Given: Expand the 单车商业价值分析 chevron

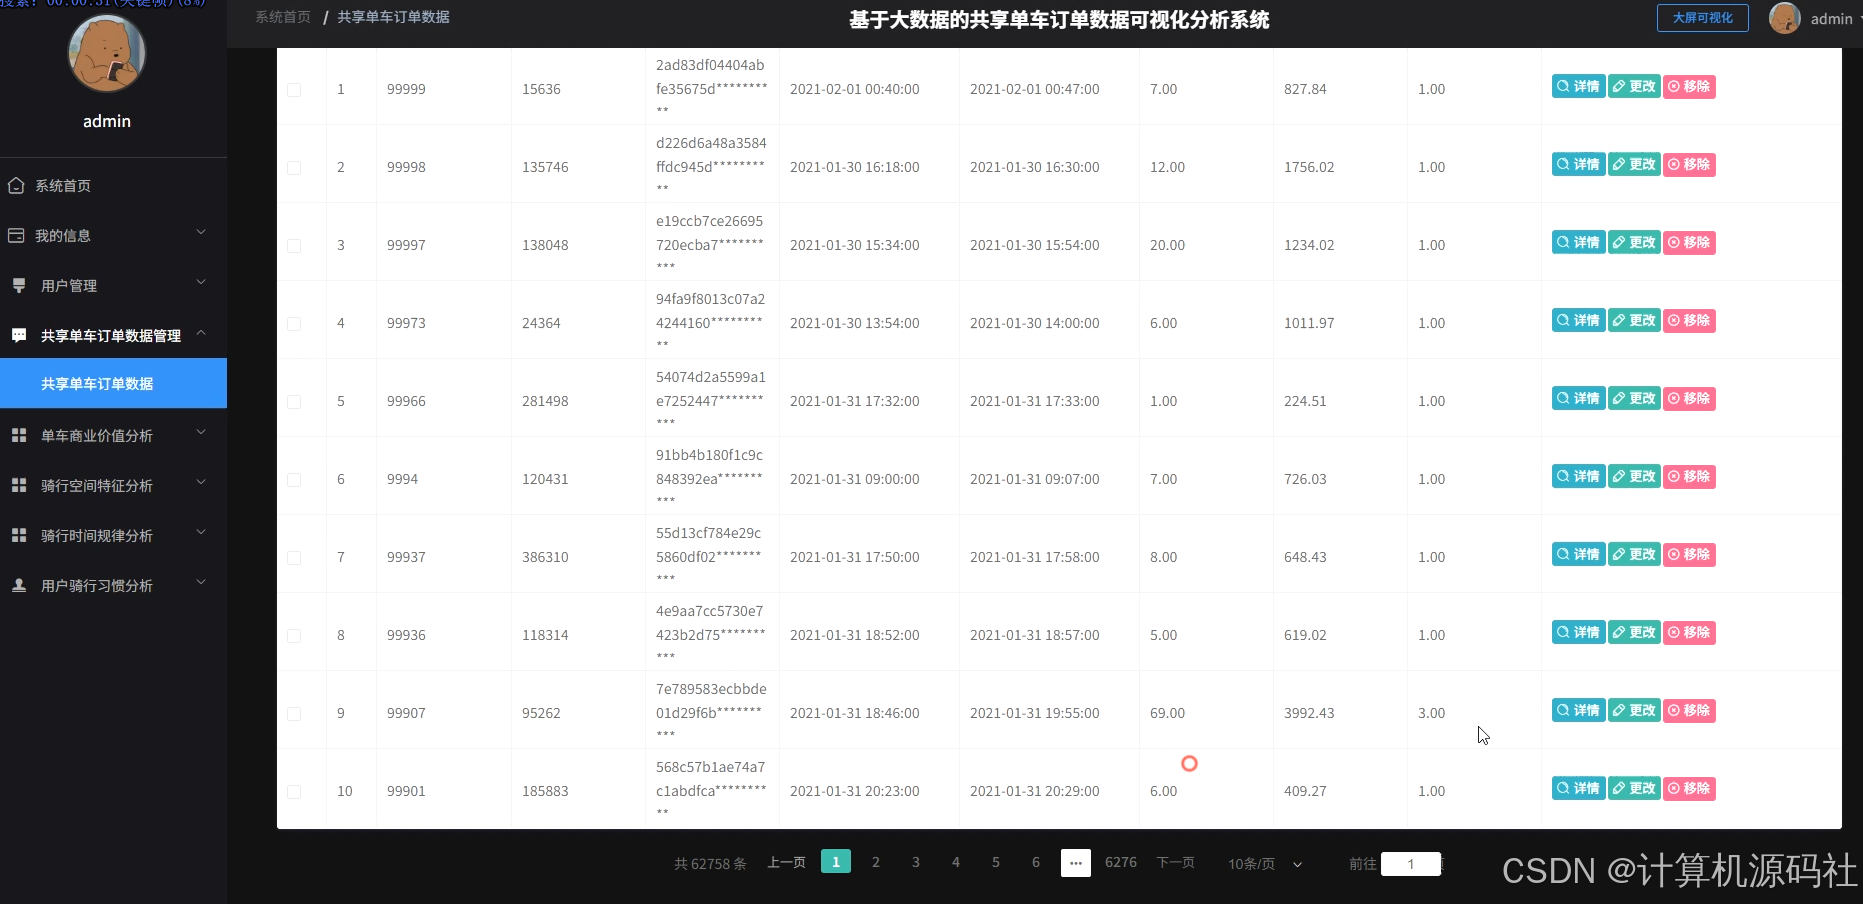Looking at the screenshot, I should (201, 432).
